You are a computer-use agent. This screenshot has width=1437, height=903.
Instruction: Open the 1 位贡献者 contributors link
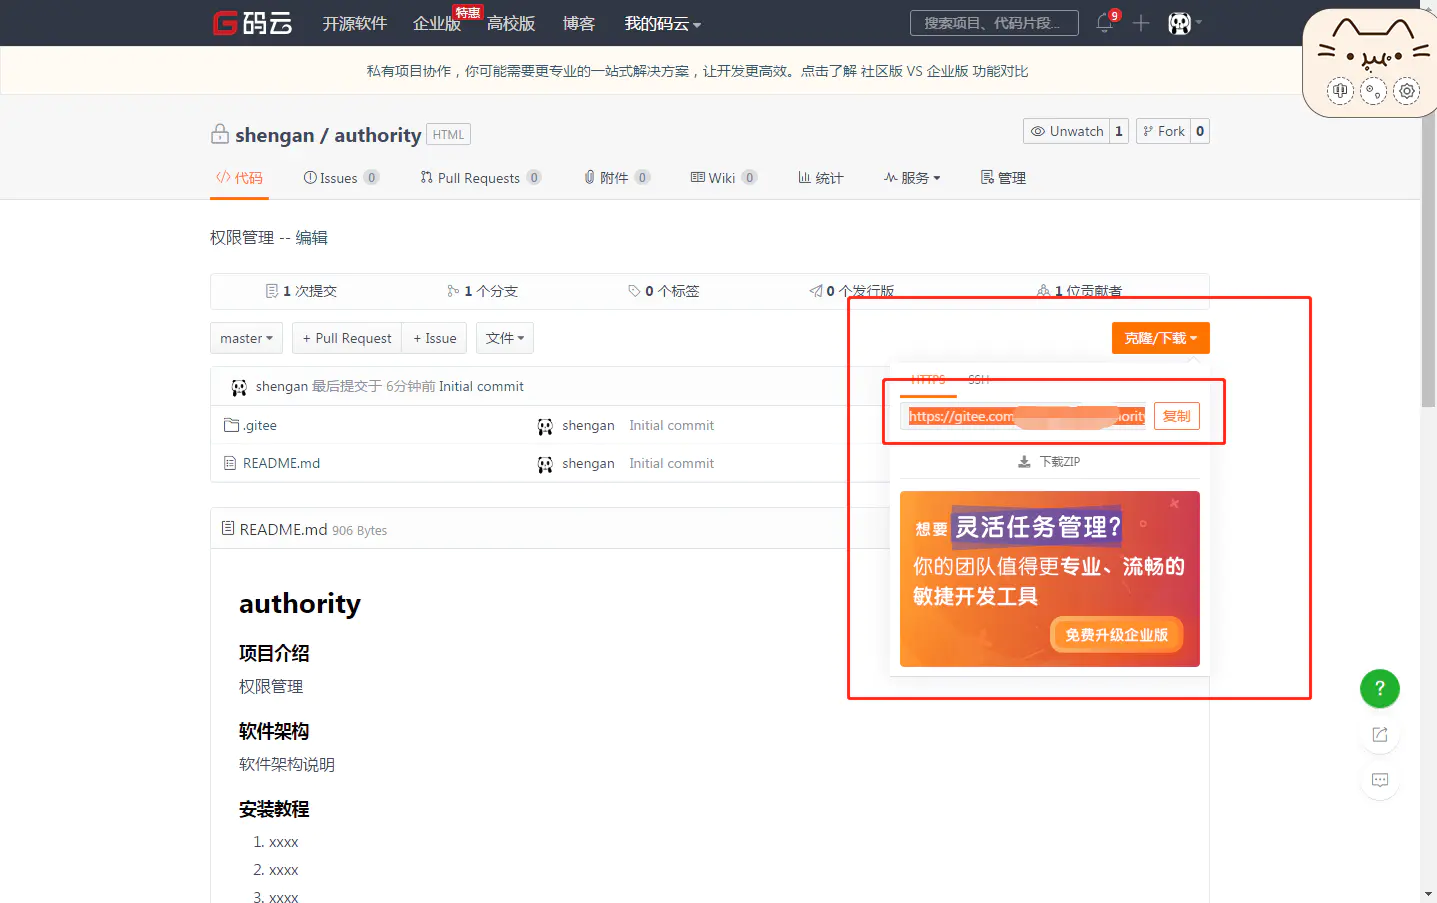point(1080,291)
